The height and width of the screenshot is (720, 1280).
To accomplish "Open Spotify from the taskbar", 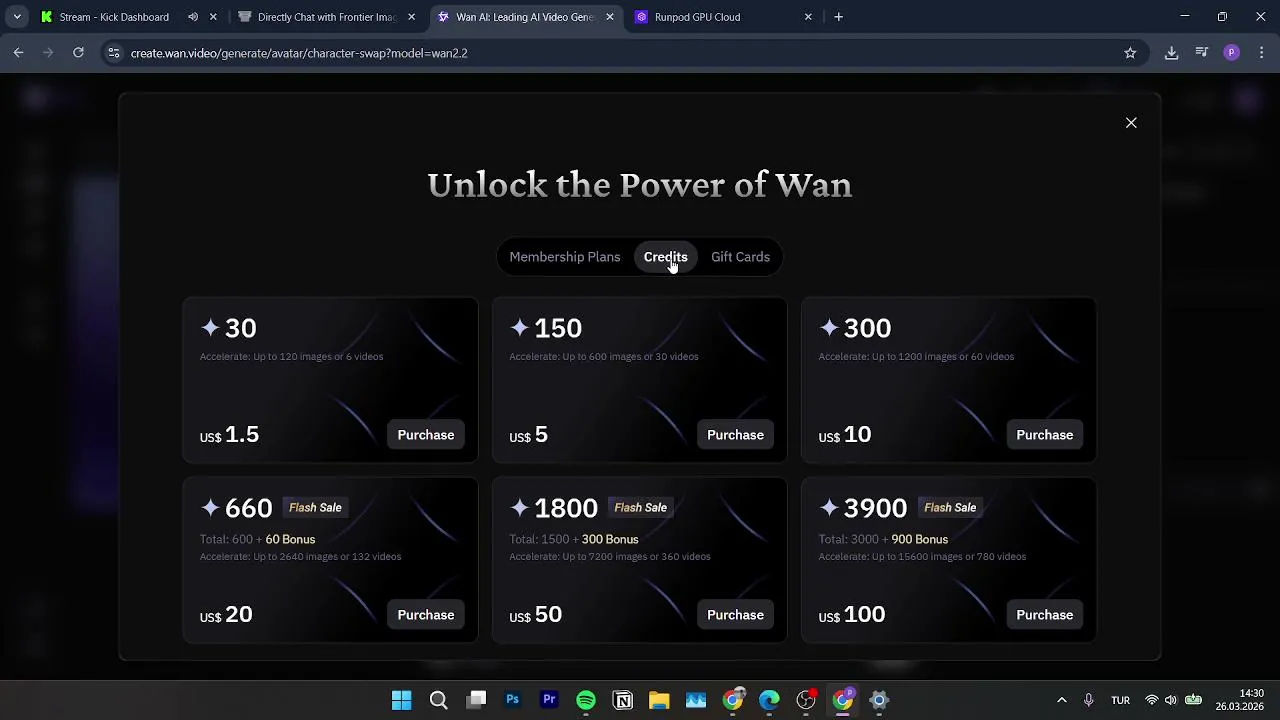I will [x=586, y=700].
